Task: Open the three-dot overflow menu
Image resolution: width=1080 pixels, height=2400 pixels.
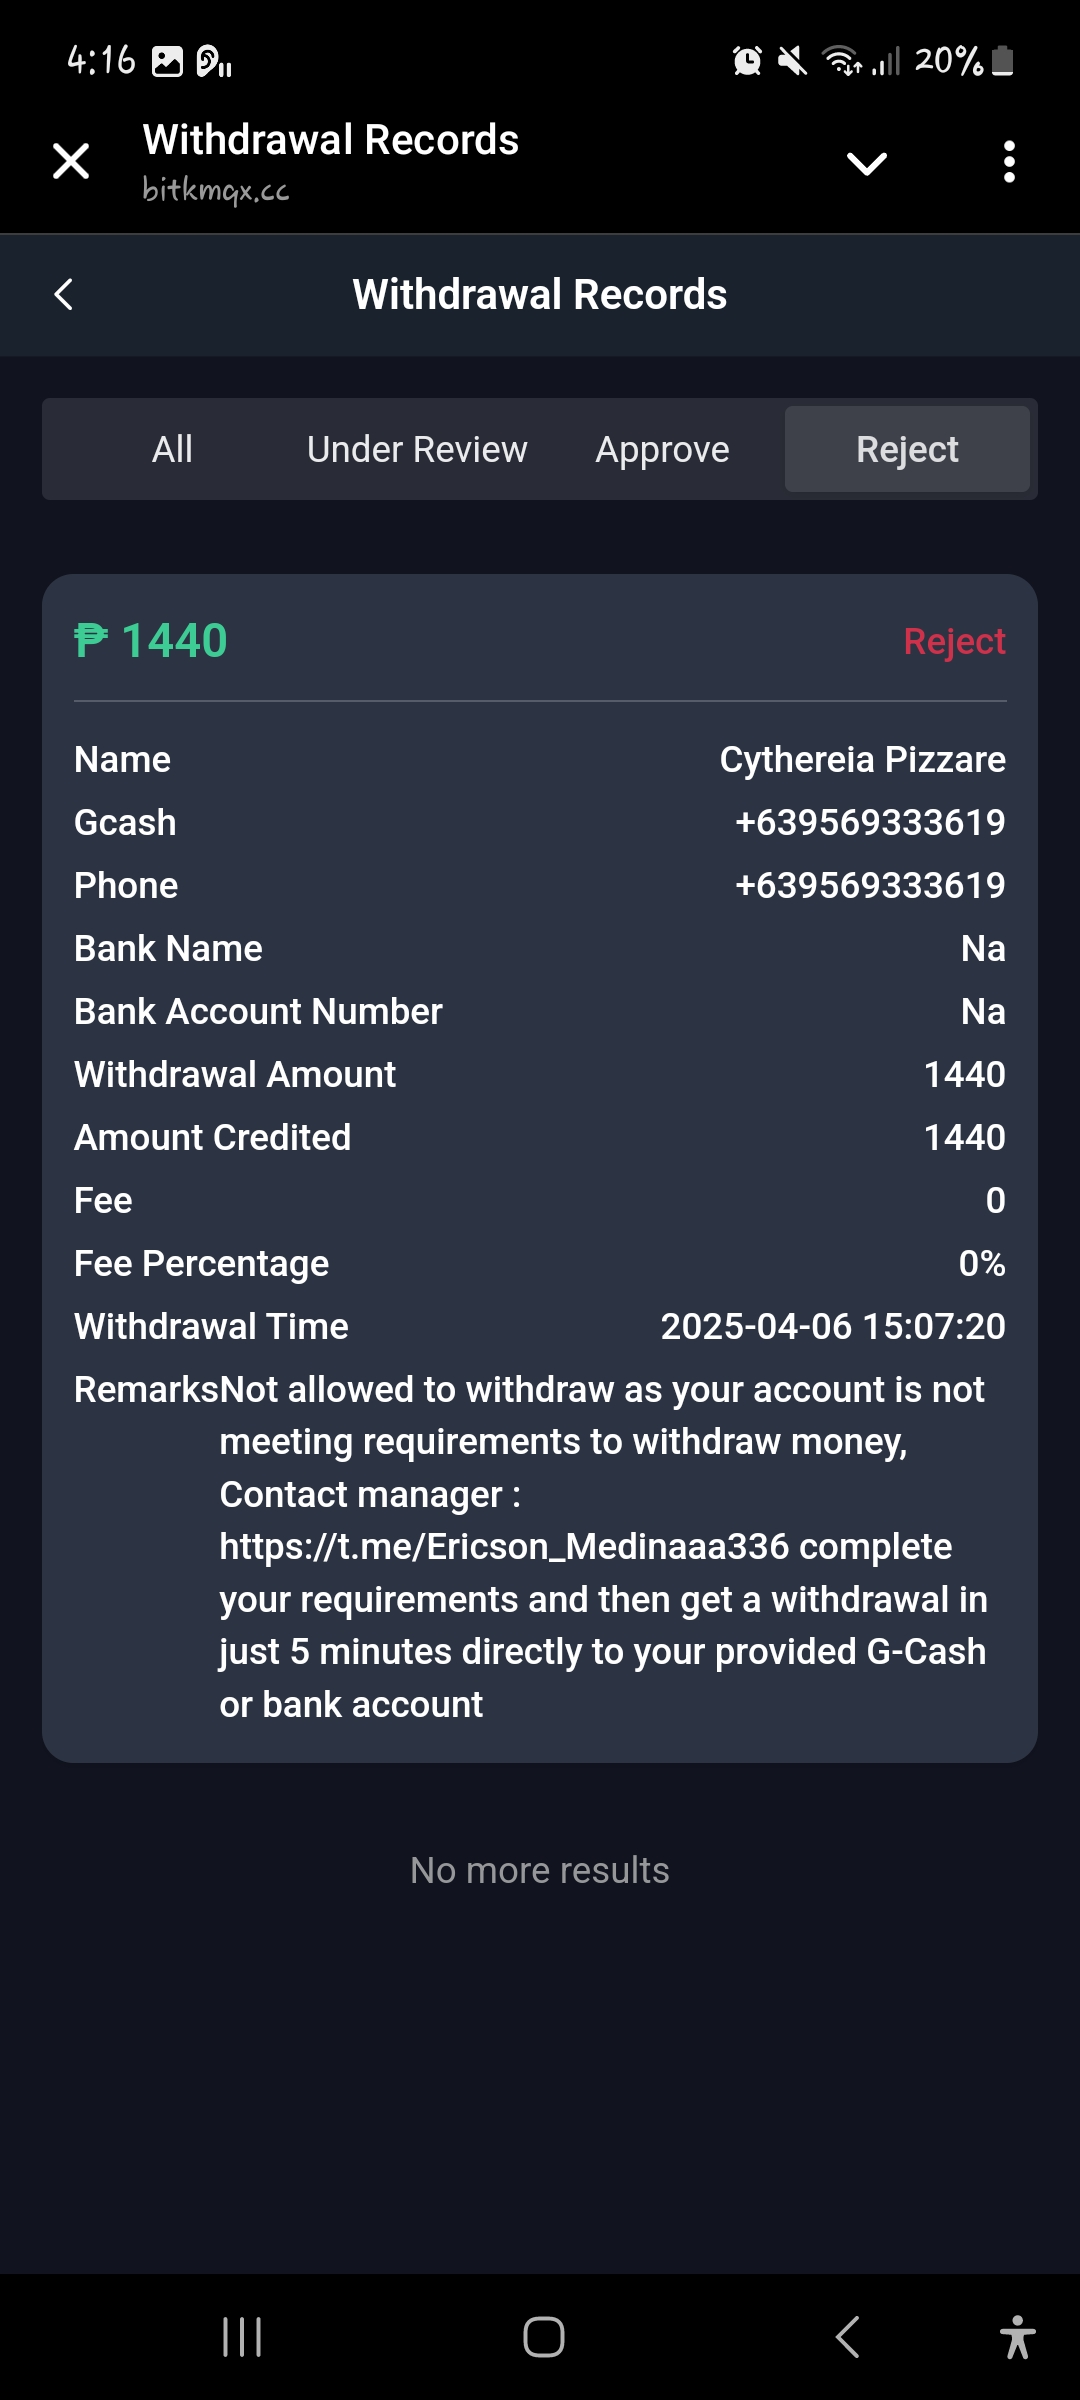Action: [x=1009, y=161]
